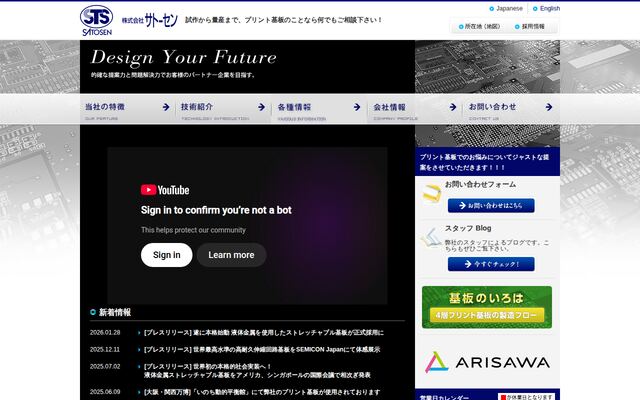This screenshot has height=400, width=640.
Task: Open the 株式会社サトーセン company name link
Action: pyautogui.click(x=150, y=20)
